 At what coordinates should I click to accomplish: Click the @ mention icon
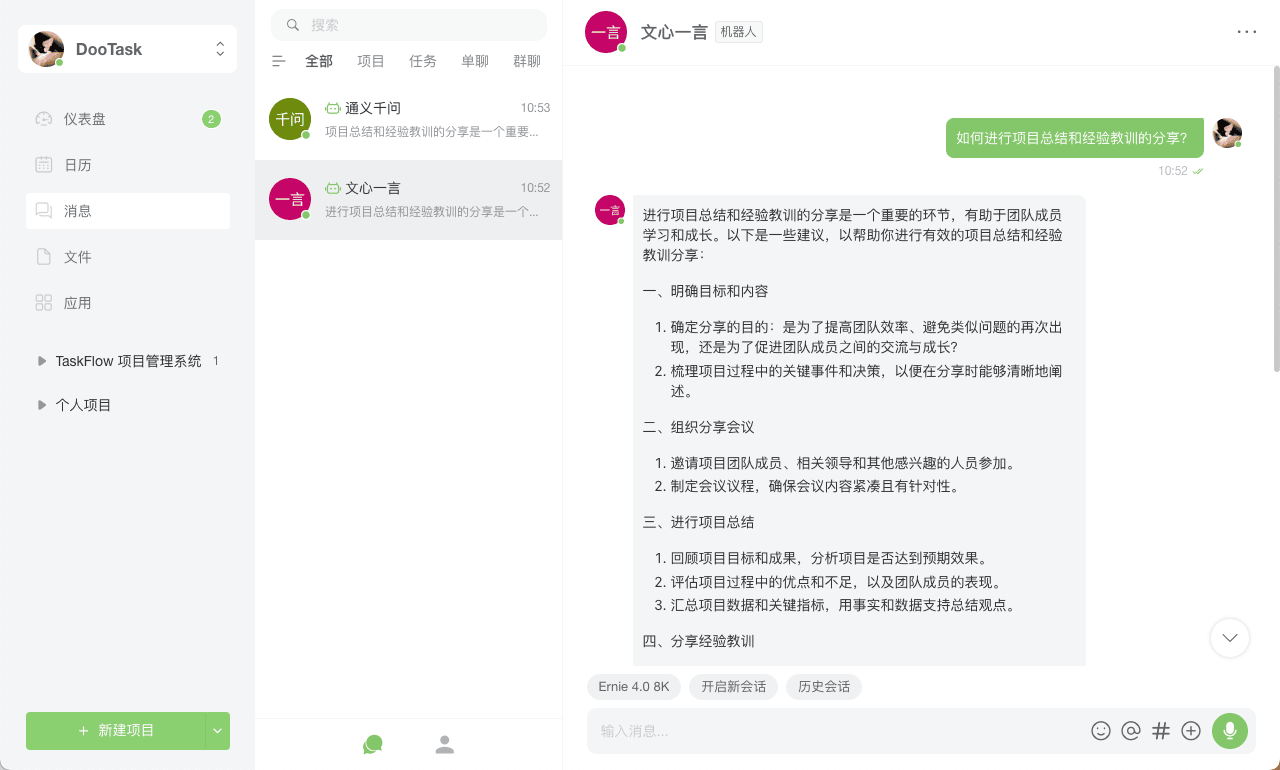pyautogui.click(x=1131, y=731)
